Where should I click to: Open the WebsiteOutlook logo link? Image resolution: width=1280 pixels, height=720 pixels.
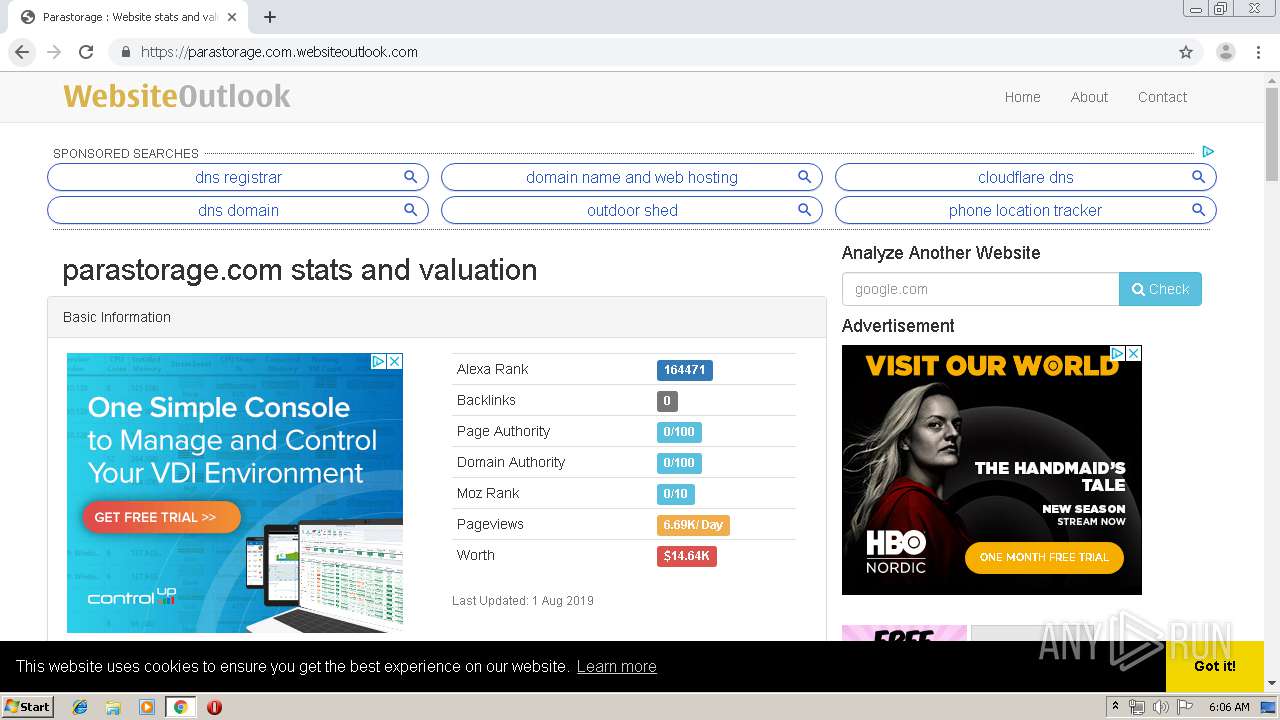click(177, 96)
